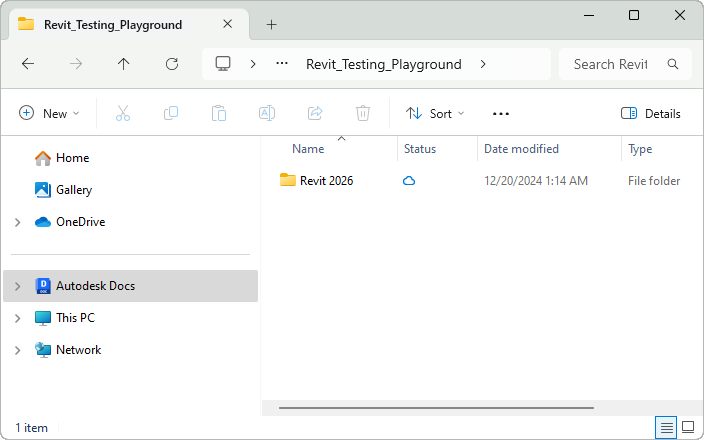Toggle the Details pane
The width and height of the screenshot is (704, 440).
[651, 113]
